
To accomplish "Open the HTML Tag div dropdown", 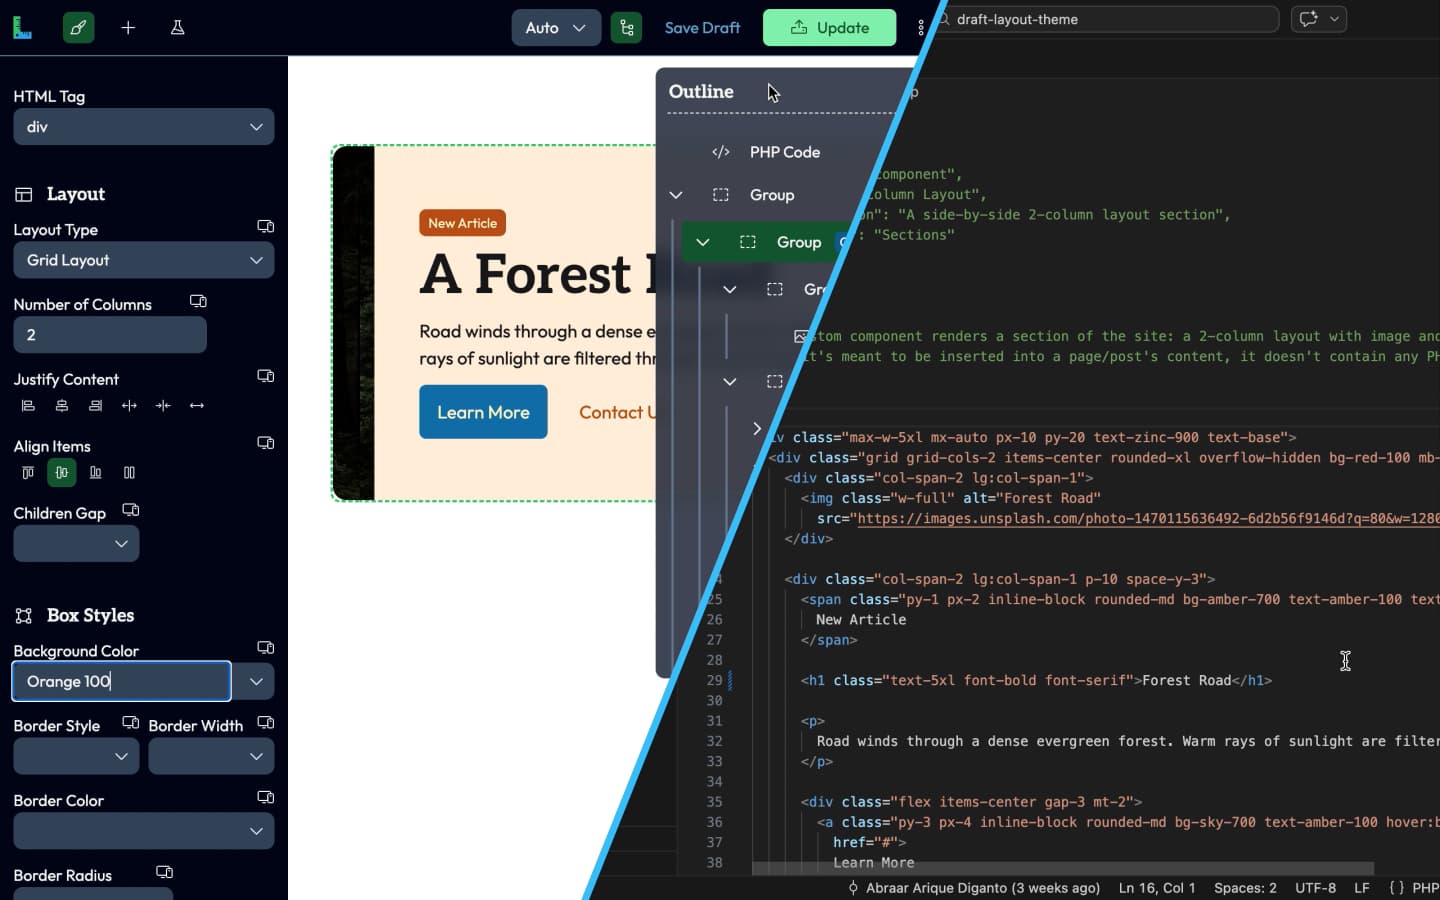I will [143, 127].
